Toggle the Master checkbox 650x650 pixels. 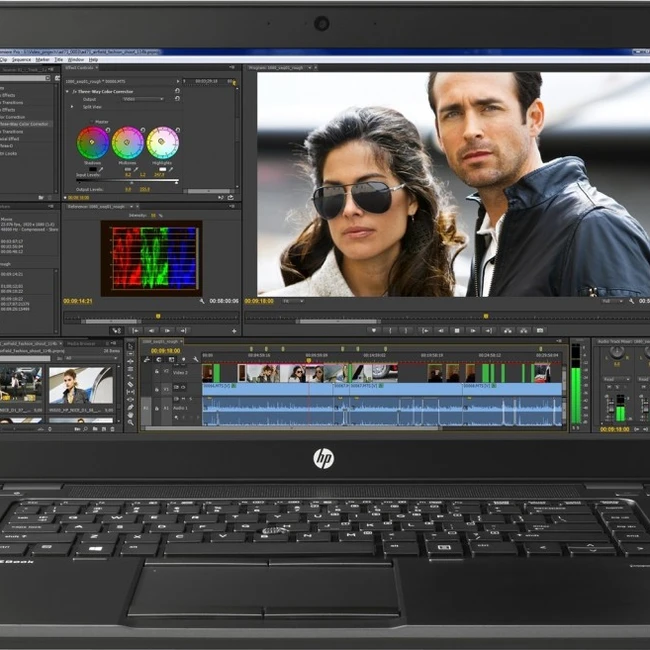click(x=92, y=122)
